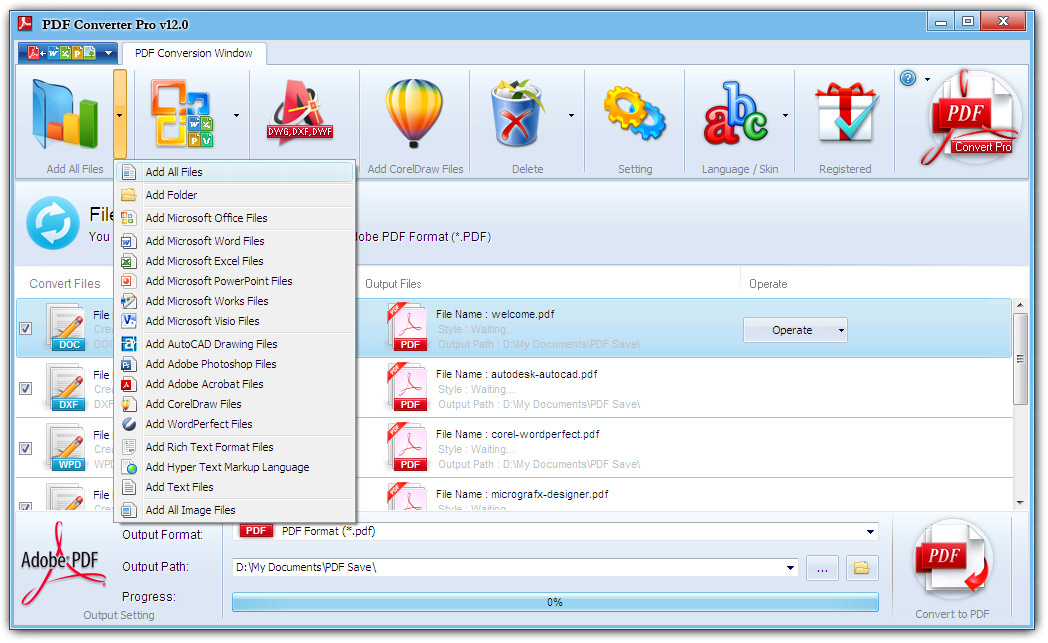Screen dimensions: 1048x643
Task: Click the DWG, DXF, DWF AutoCAD icon
Action: coord(299,114)
